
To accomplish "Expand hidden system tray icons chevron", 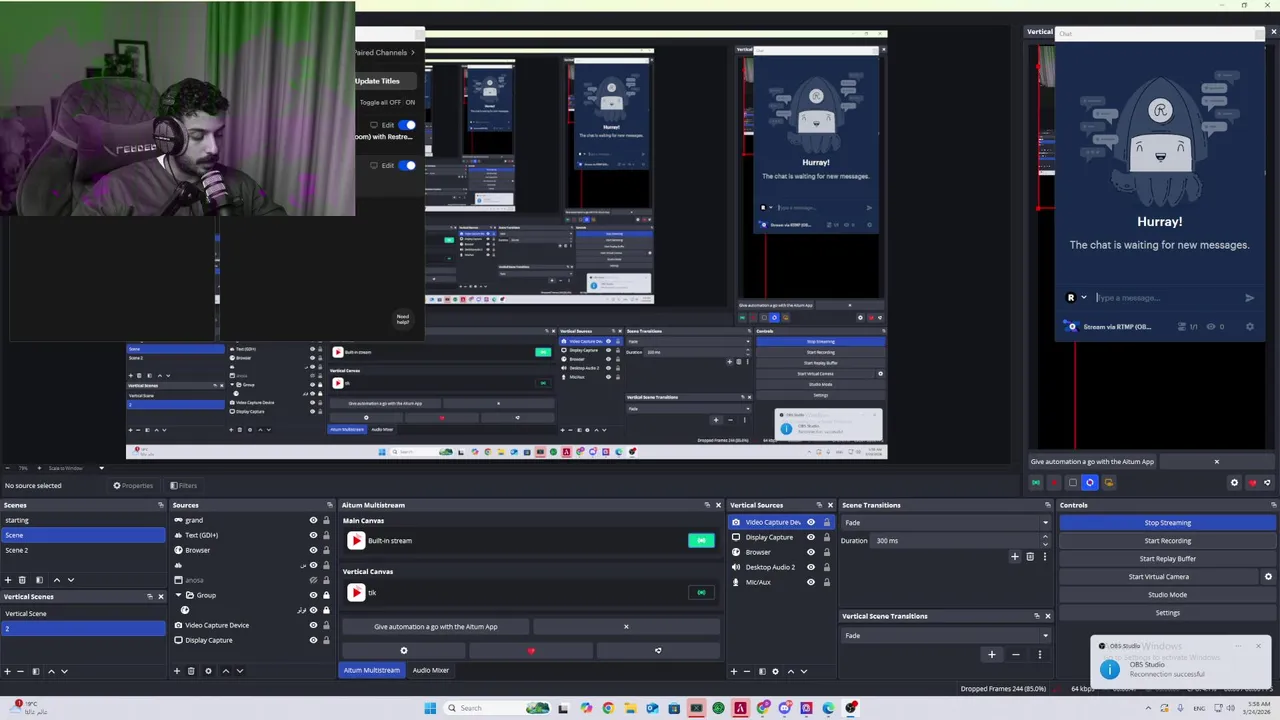I will 1148,708.
